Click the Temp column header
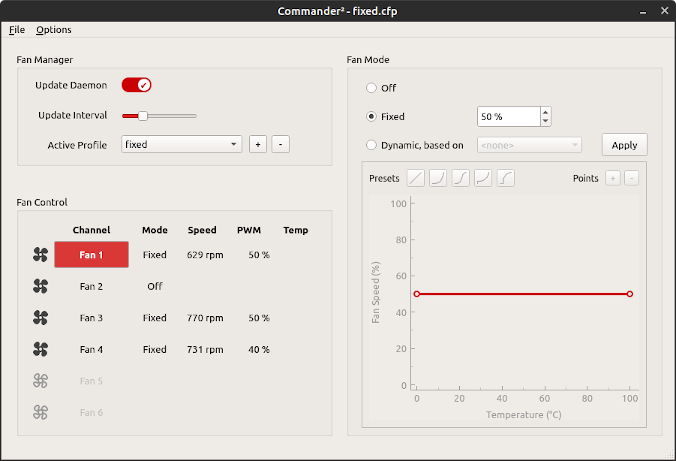This screenshot has width=676, height=461. (x=296, y=230)
